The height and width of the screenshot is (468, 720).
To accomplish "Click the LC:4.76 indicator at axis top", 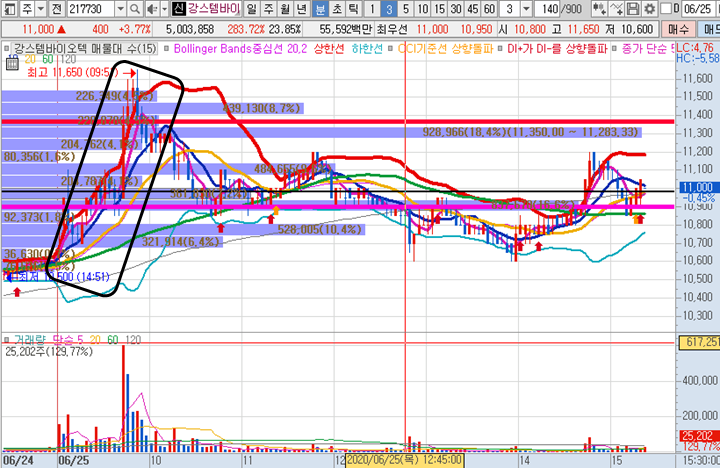I will click(696, 48).
